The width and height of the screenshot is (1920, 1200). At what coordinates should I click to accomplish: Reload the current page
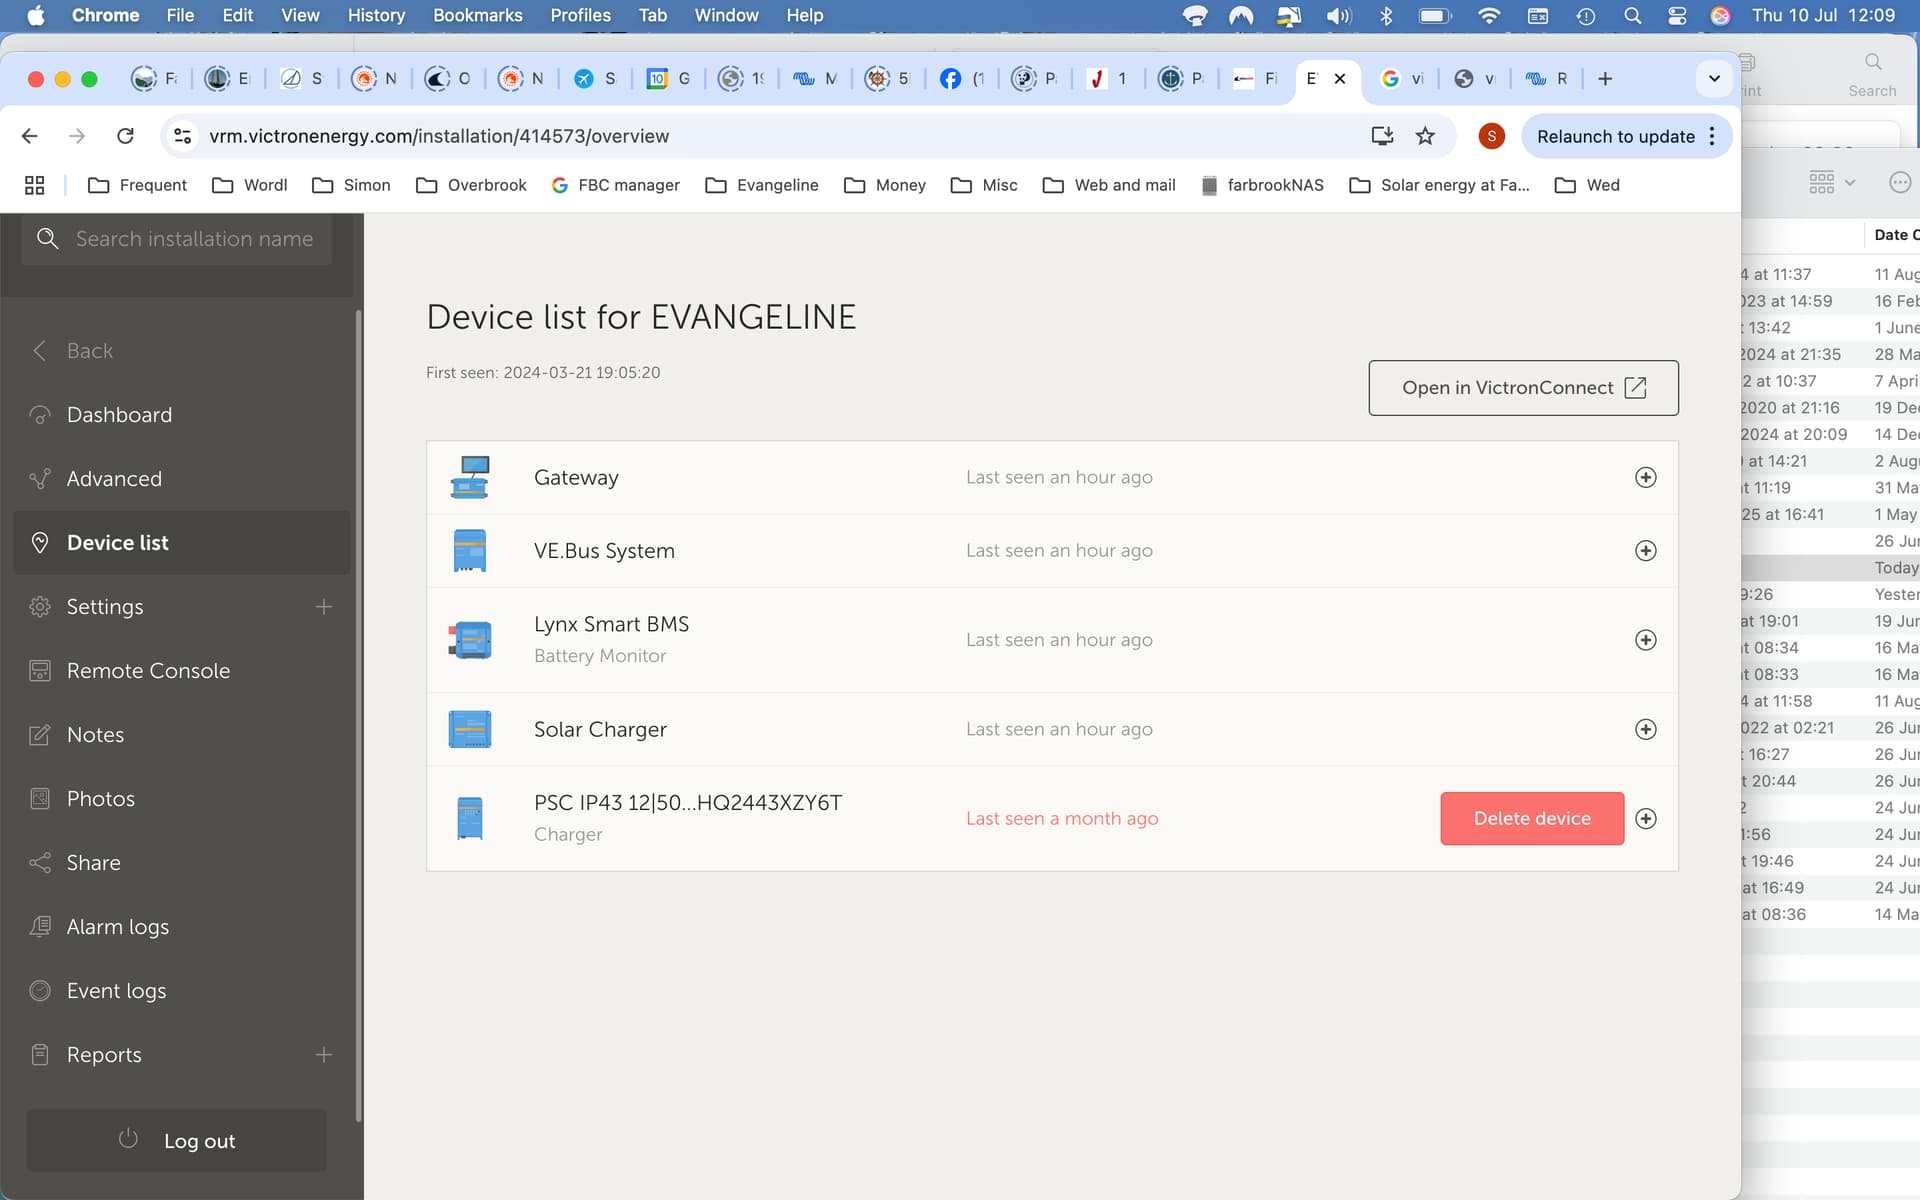(x=125, y=136)
